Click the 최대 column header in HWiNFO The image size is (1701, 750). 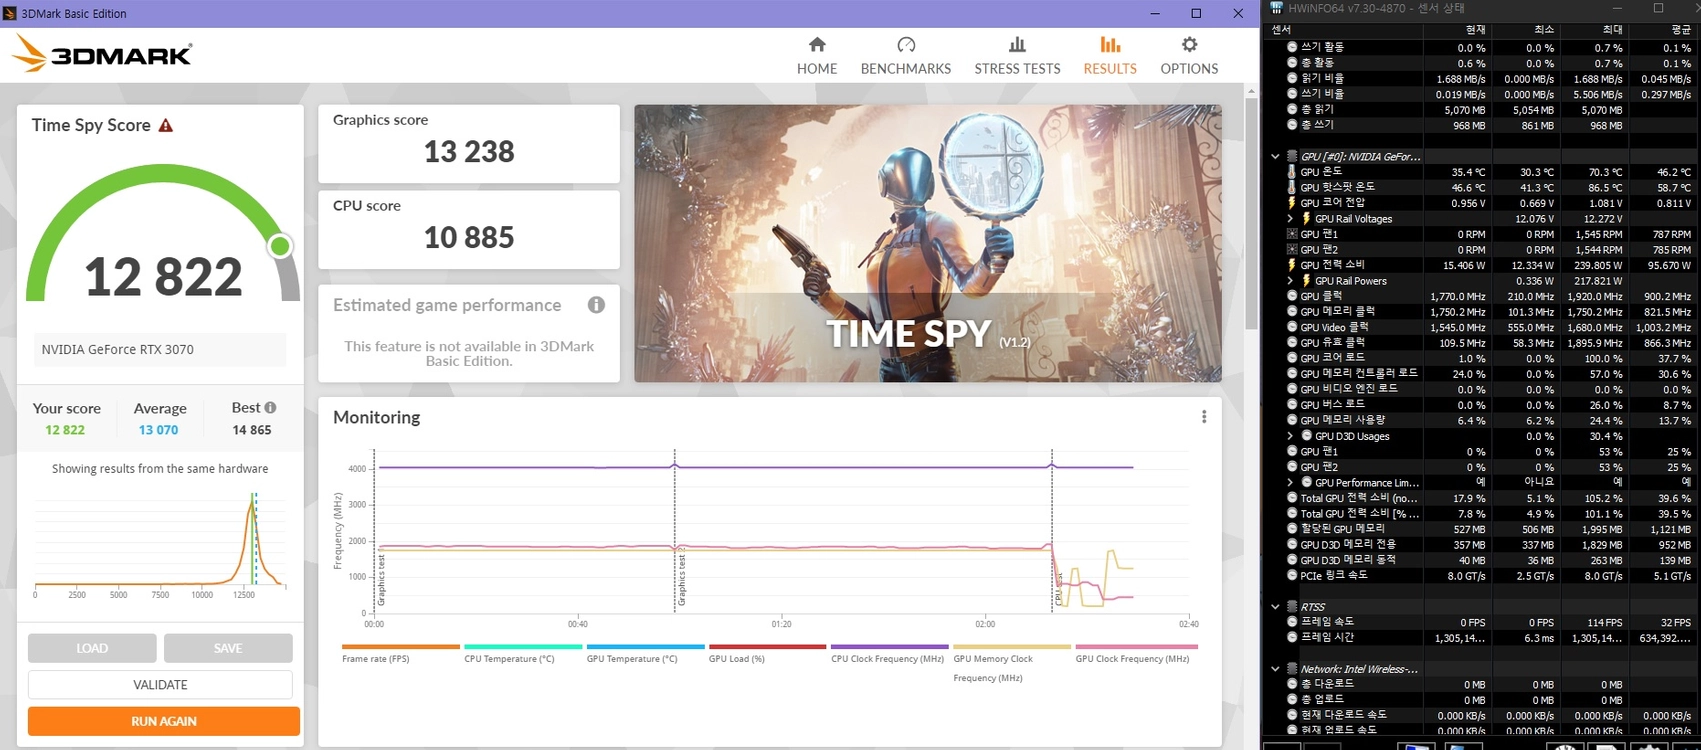pyautogui.click(x=1594, y=30)
